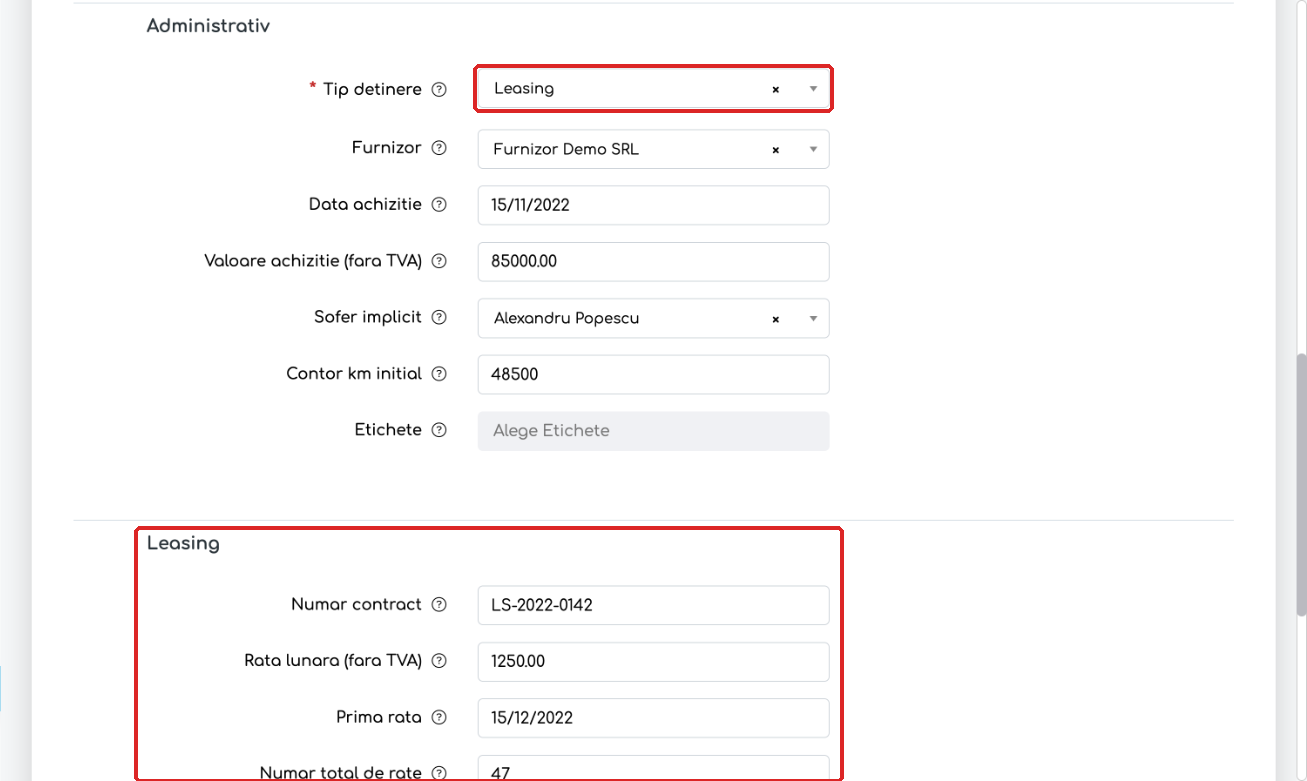Click help icon next to Contor km initial
The image size is (1307, 781).
pyautogui.click(x=439, y=374)
